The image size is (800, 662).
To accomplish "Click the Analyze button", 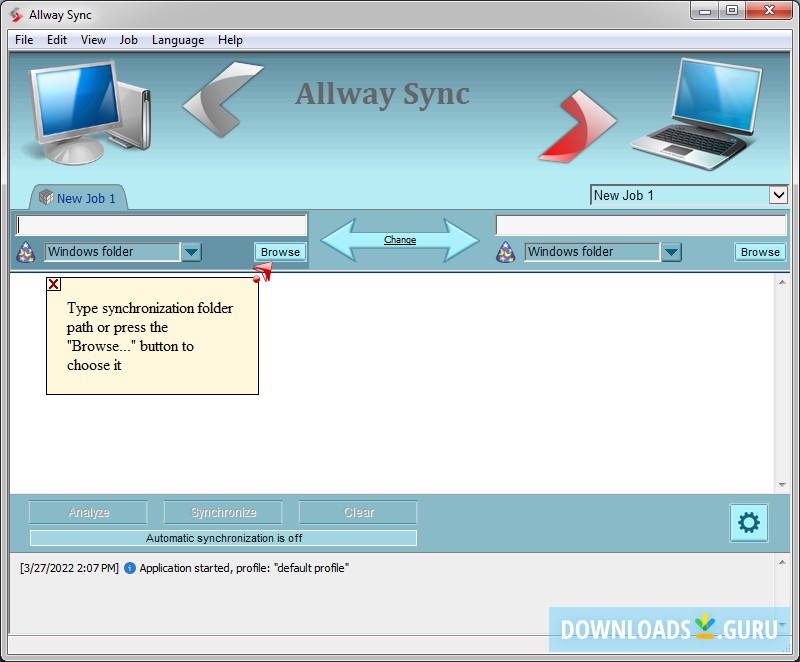I will point(88,512).
